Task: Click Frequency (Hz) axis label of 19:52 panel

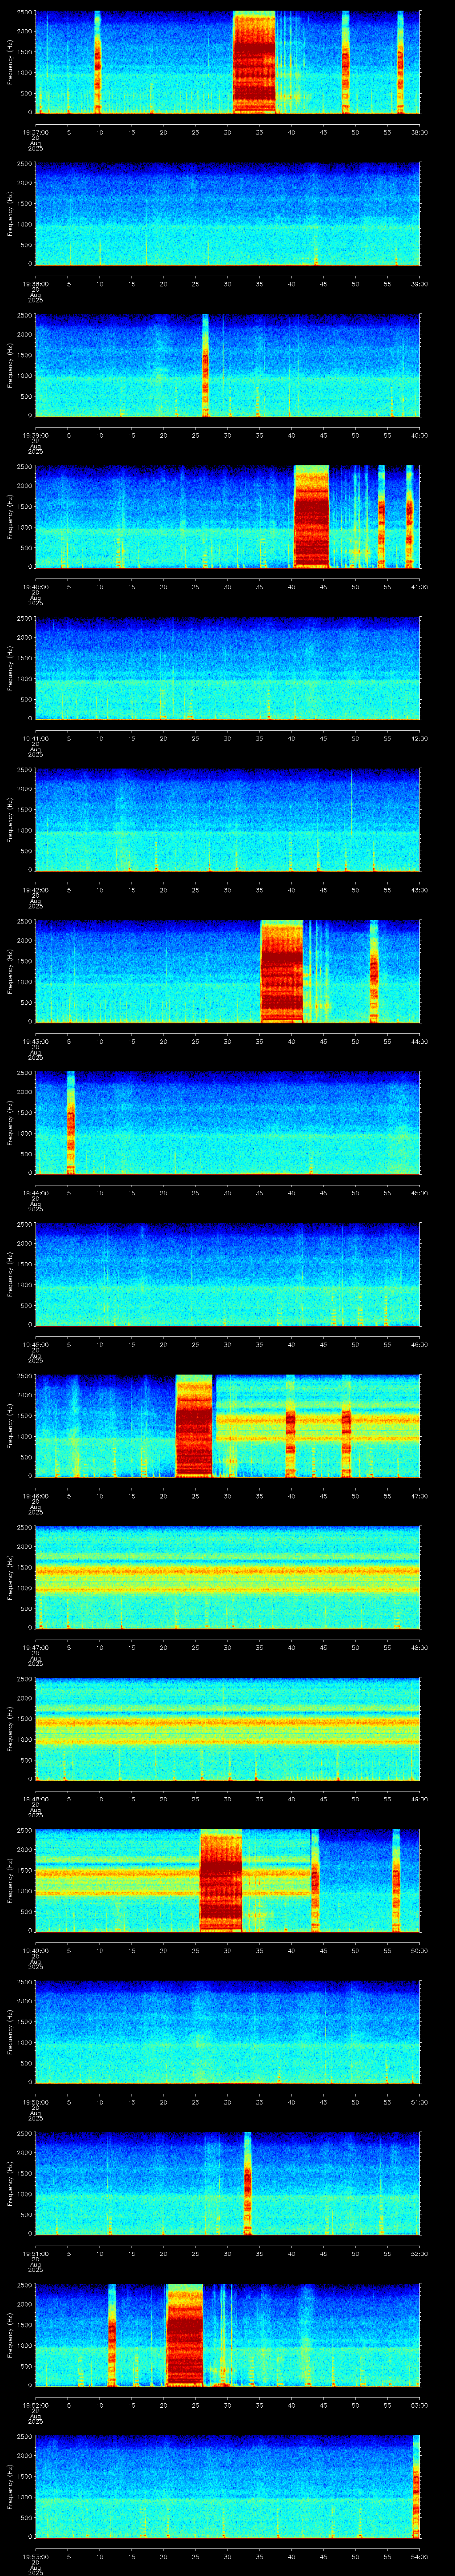Action: point(10,2335)
